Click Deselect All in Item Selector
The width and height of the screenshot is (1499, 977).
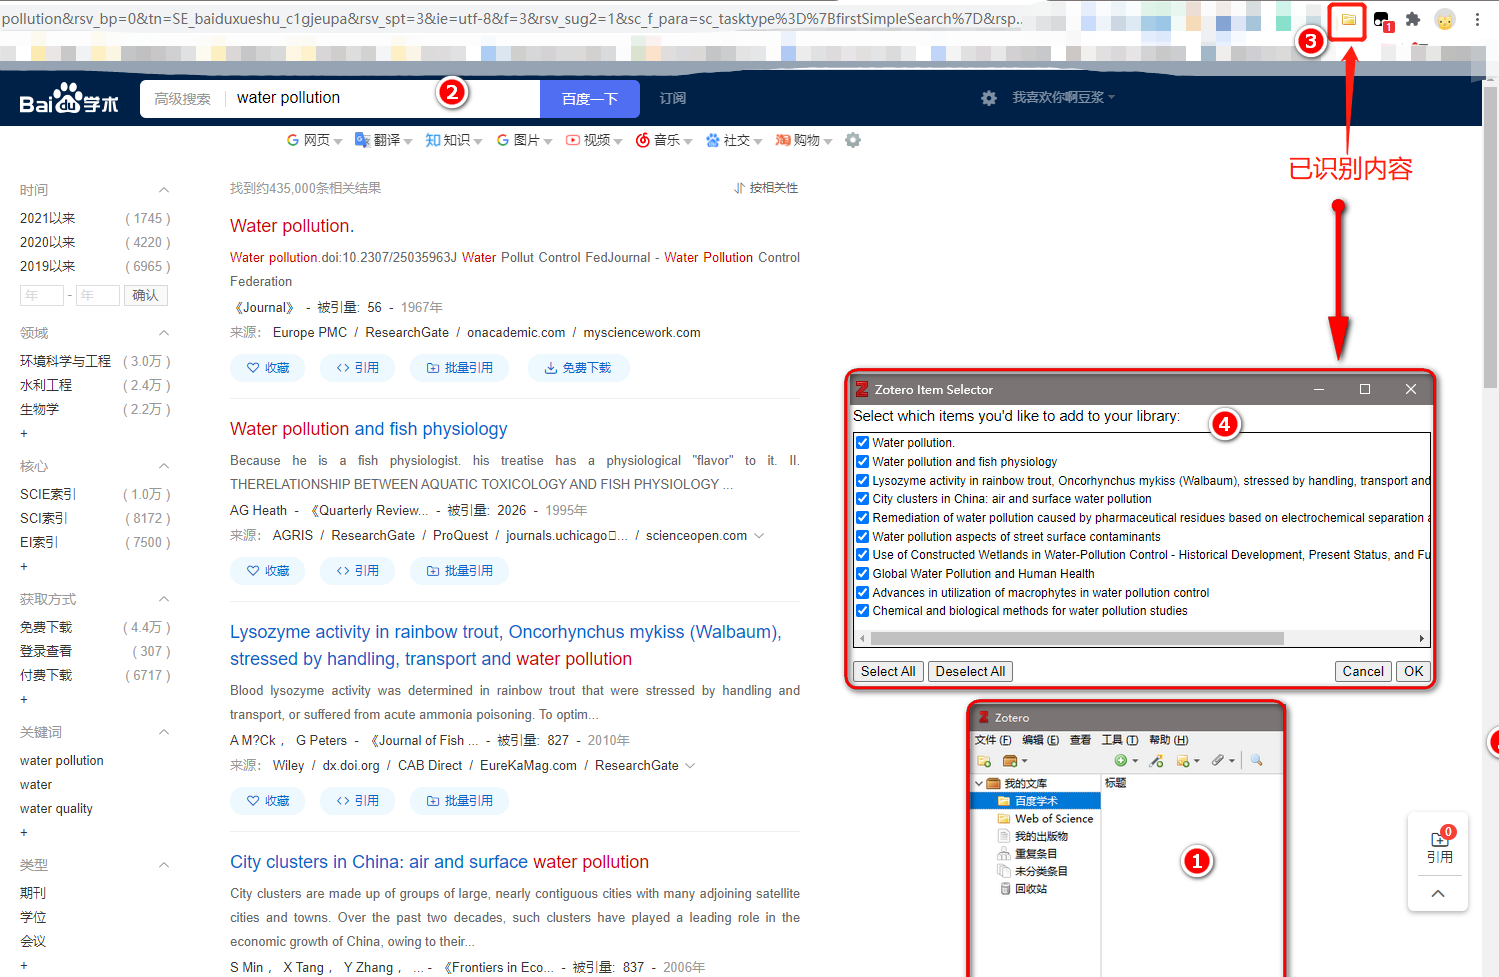click(x=970, y=671)
